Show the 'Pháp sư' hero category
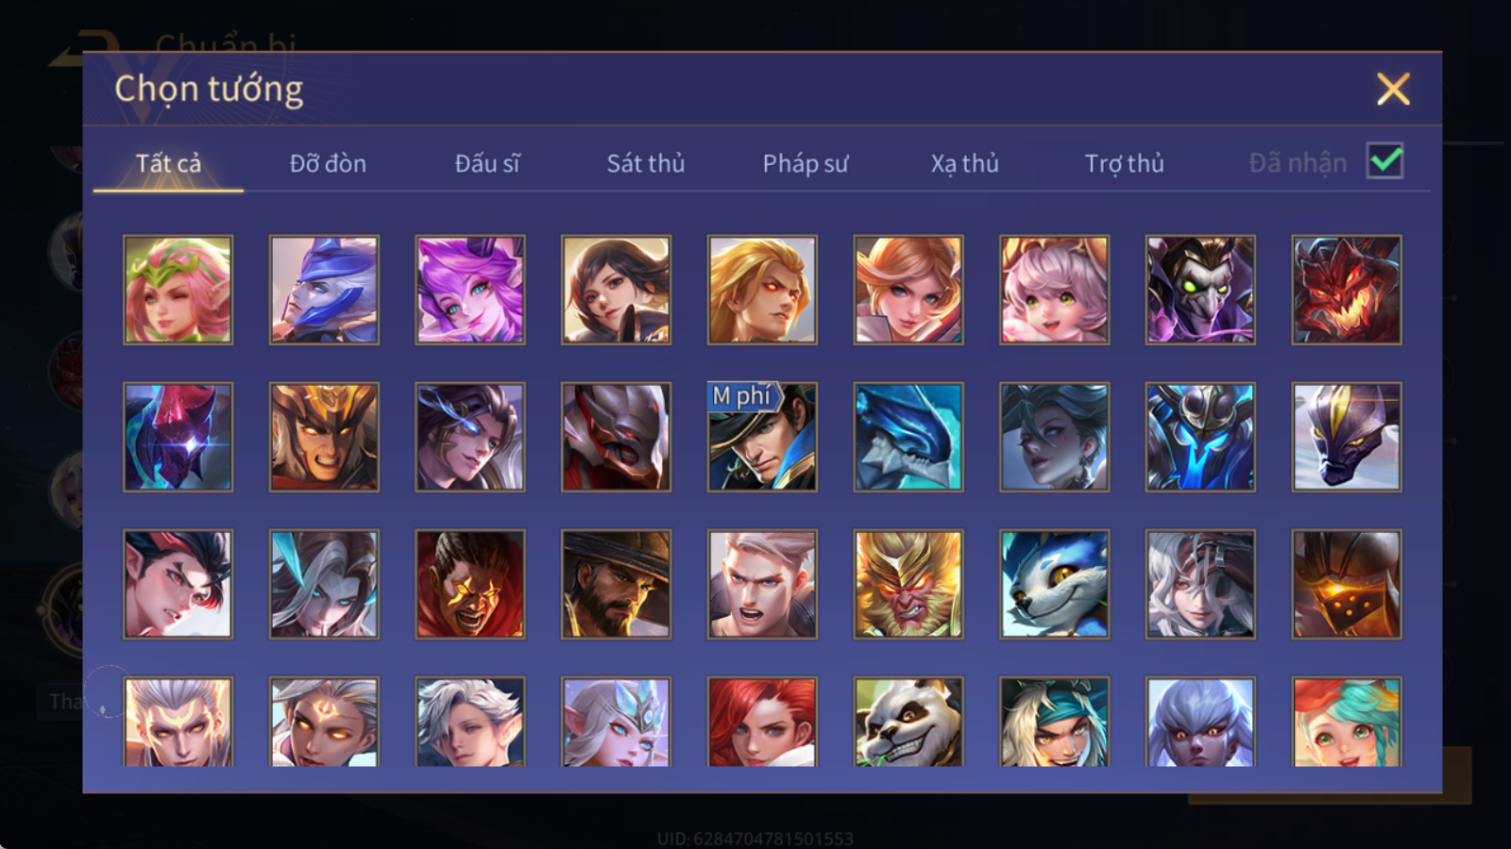This screenshot has height=849, width=1511. coord(805,163)
